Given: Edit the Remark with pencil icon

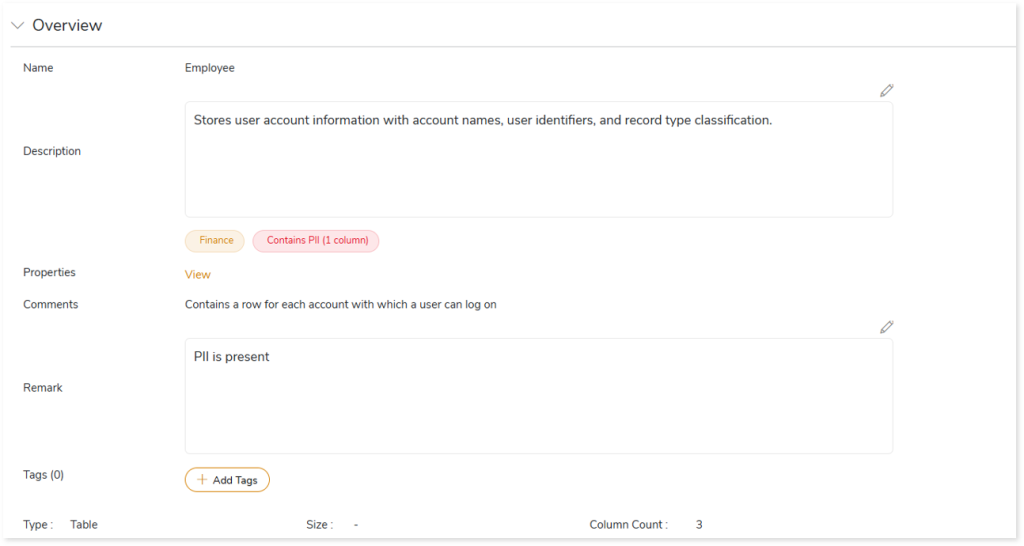Looking at the screenshot, I should (886, 327).
